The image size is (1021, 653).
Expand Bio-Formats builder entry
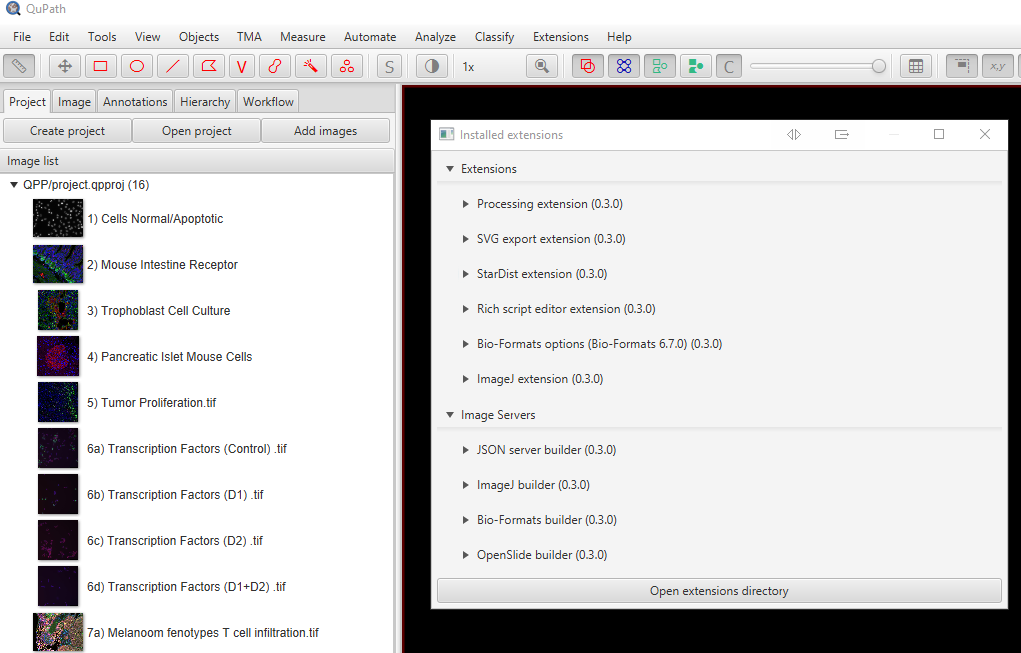(466, 520)
